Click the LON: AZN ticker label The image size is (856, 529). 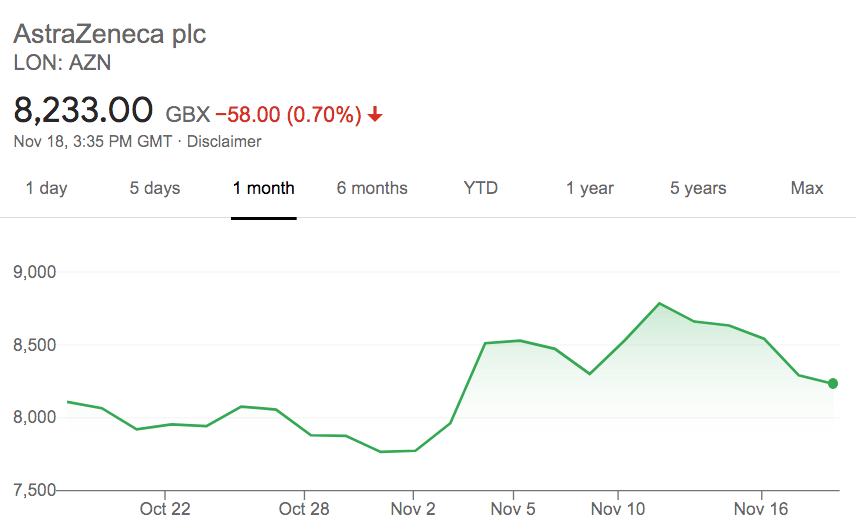tap(62, 63)
